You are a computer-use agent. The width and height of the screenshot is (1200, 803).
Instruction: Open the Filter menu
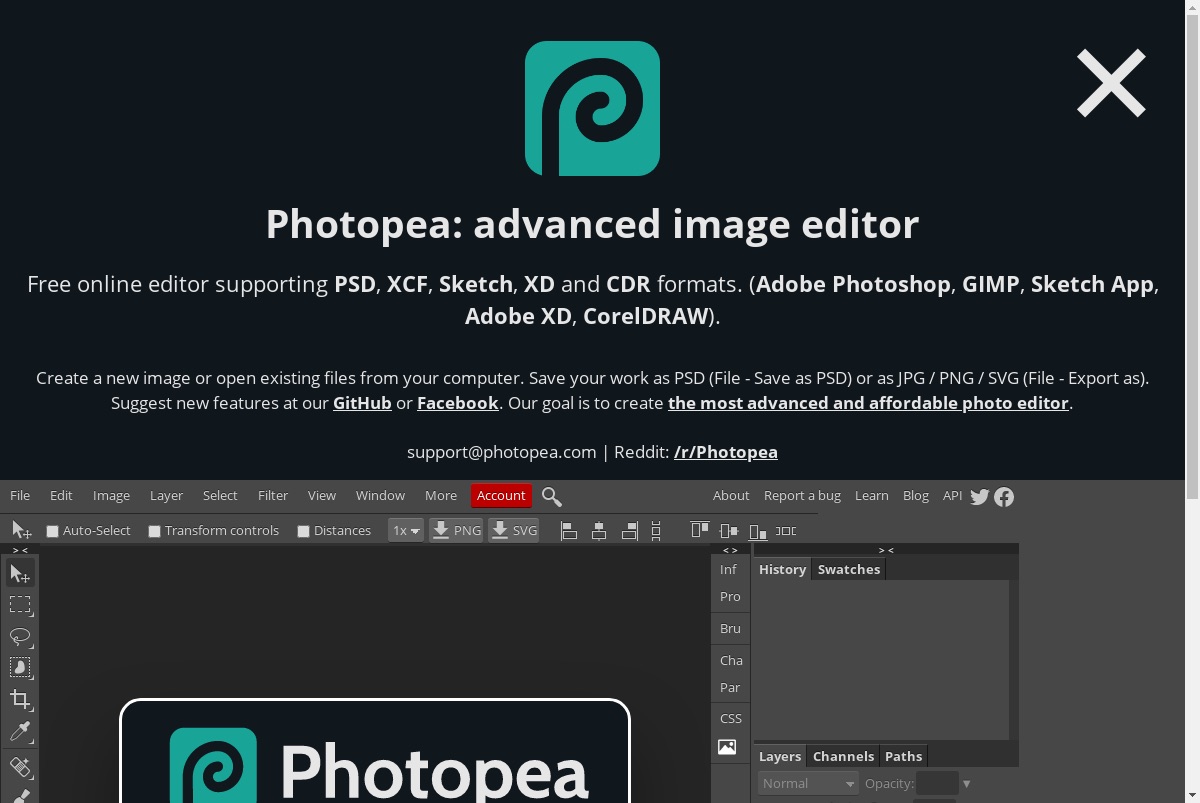pos(273,496)
